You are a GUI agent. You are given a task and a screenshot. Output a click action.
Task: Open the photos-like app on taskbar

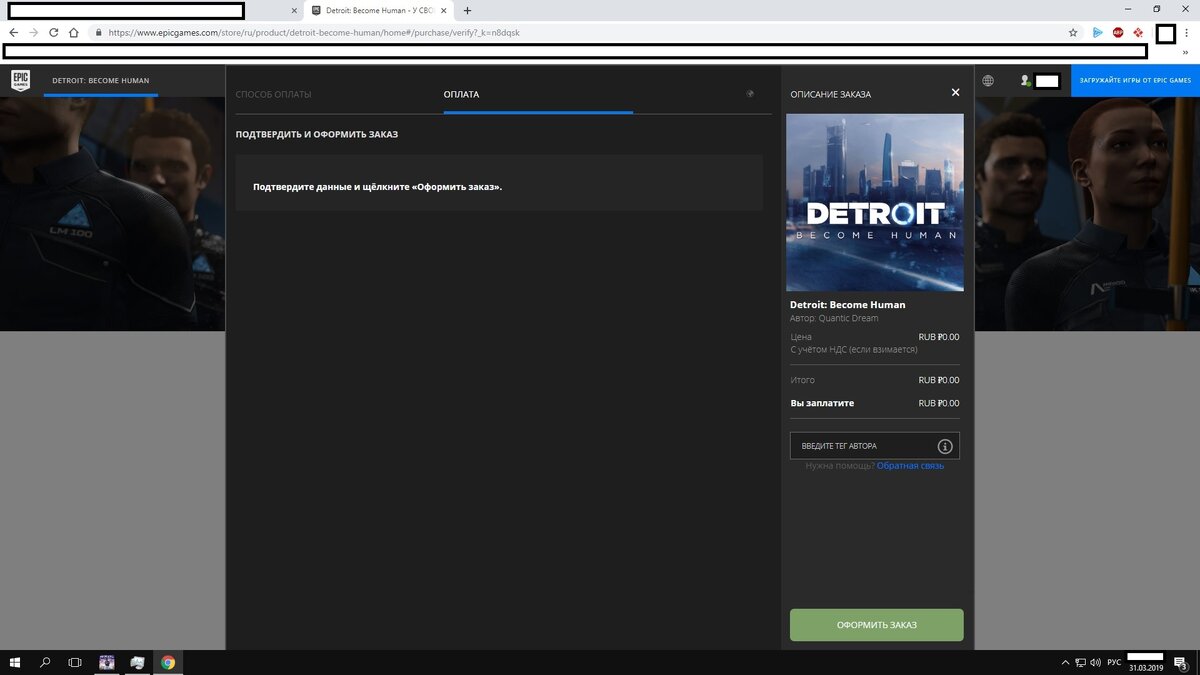[x=138, y=662]
